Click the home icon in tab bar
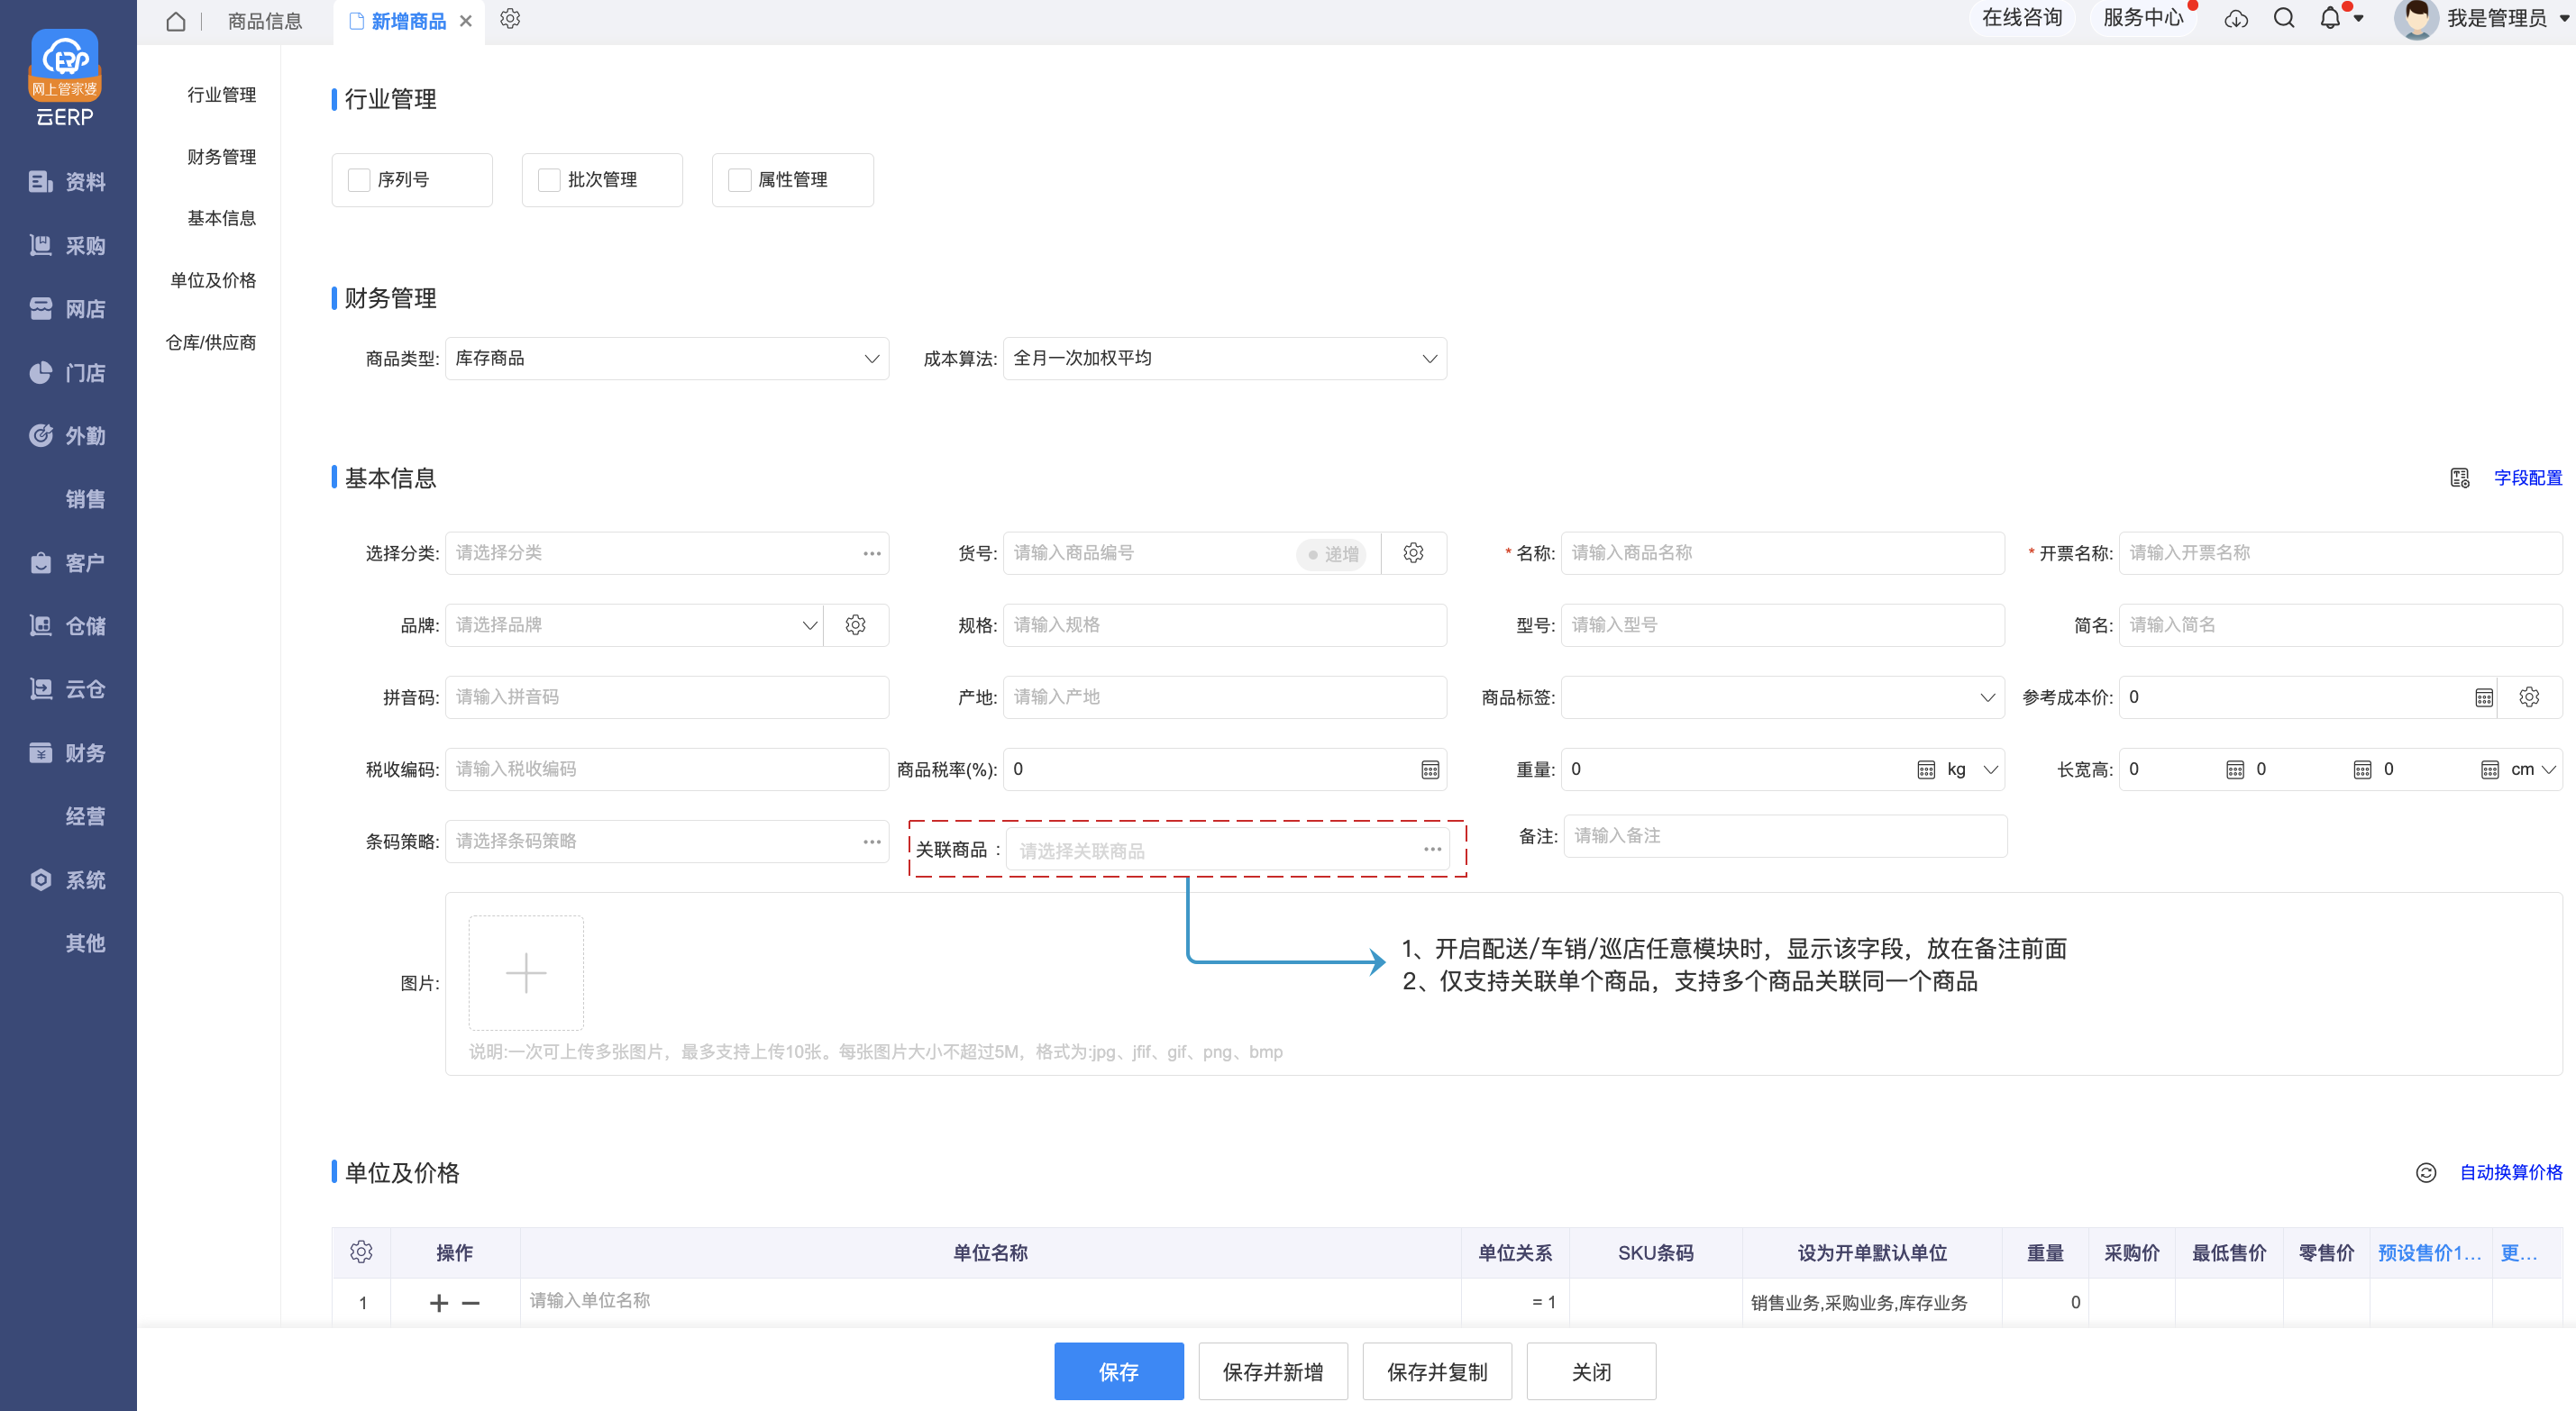 pyautogui.click(x=176, y=21)
